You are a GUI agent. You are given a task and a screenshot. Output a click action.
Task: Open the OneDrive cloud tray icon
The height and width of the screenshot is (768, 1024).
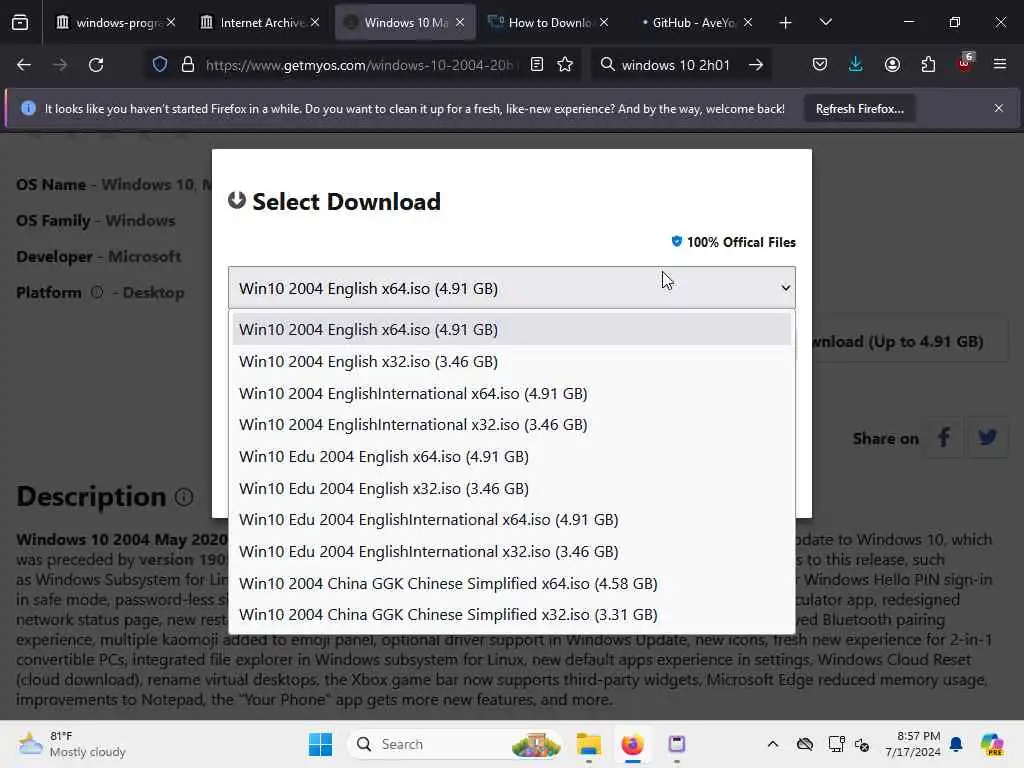point(805,744)
